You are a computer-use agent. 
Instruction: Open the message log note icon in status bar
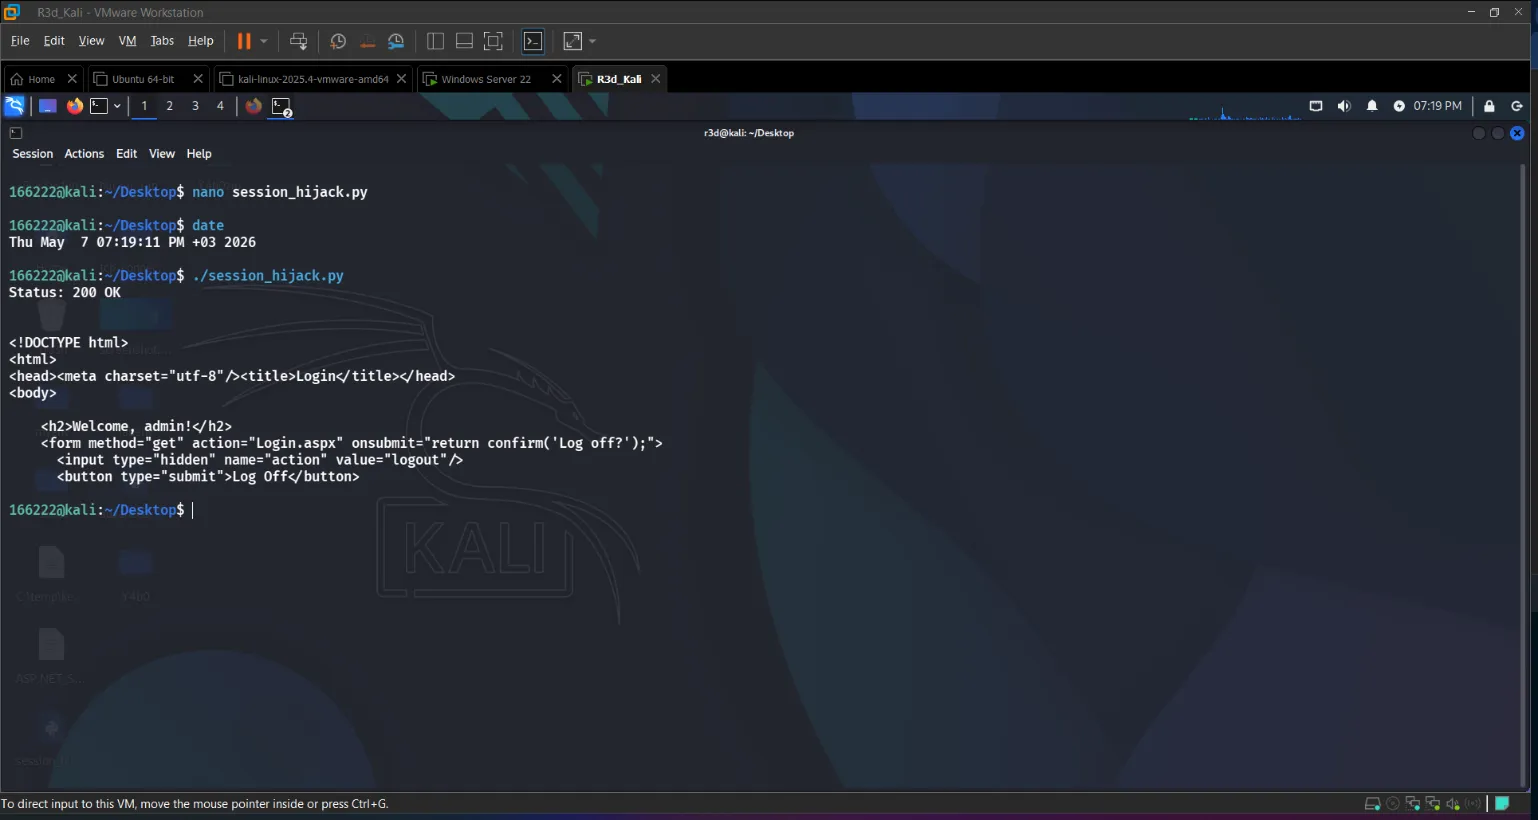point(1502,804)
